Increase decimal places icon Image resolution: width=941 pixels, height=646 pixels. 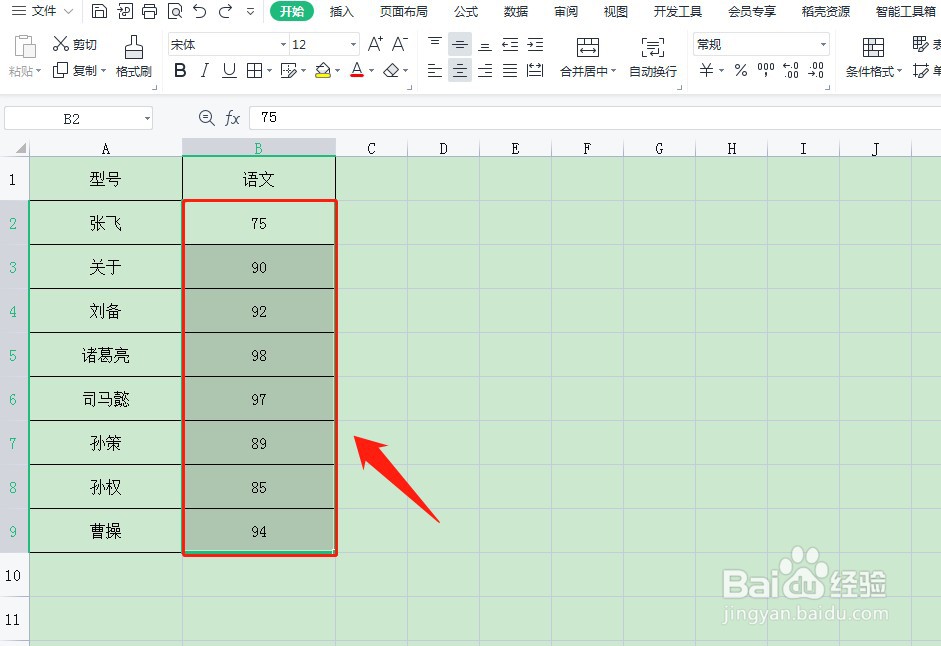click(x=791, y=70)
